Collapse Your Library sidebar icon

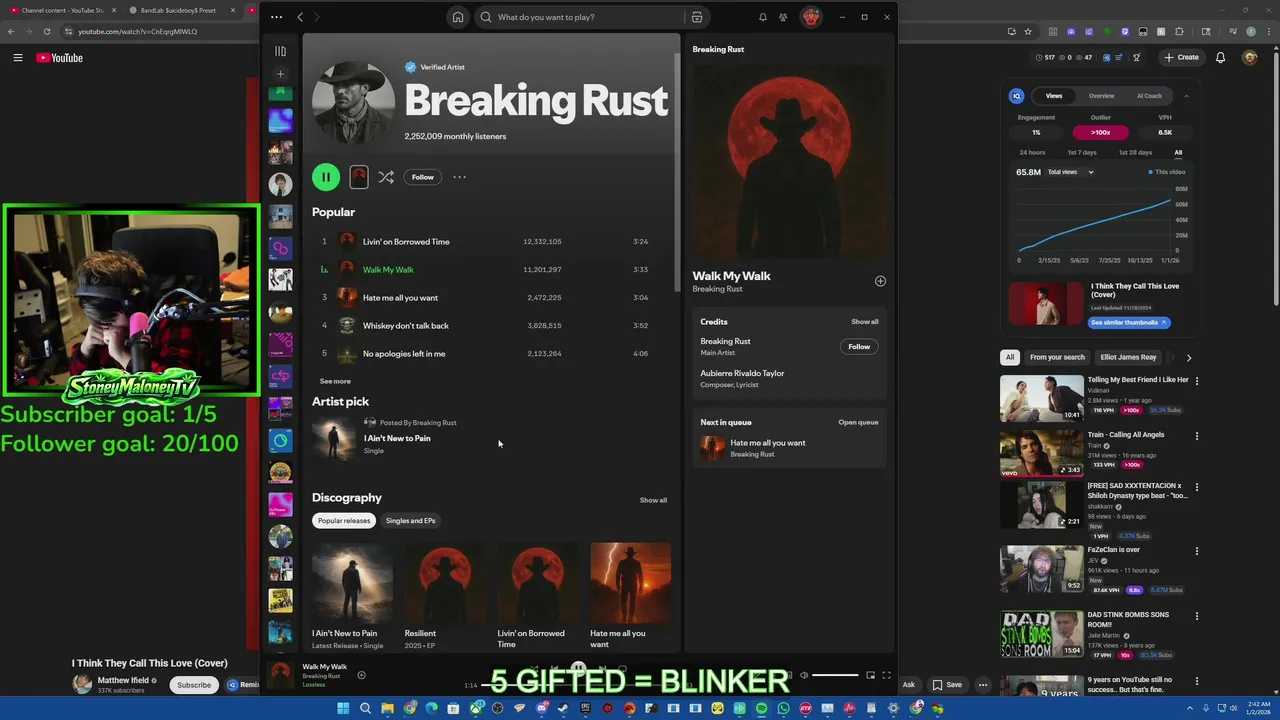[x=280, y=51]
